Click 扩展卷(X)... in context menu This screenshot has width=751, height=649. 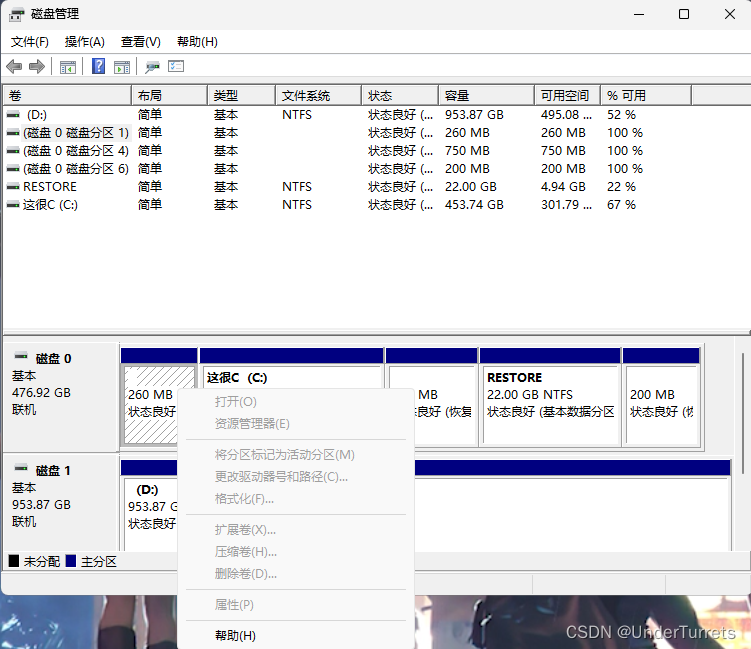click(x=296, y=530)
